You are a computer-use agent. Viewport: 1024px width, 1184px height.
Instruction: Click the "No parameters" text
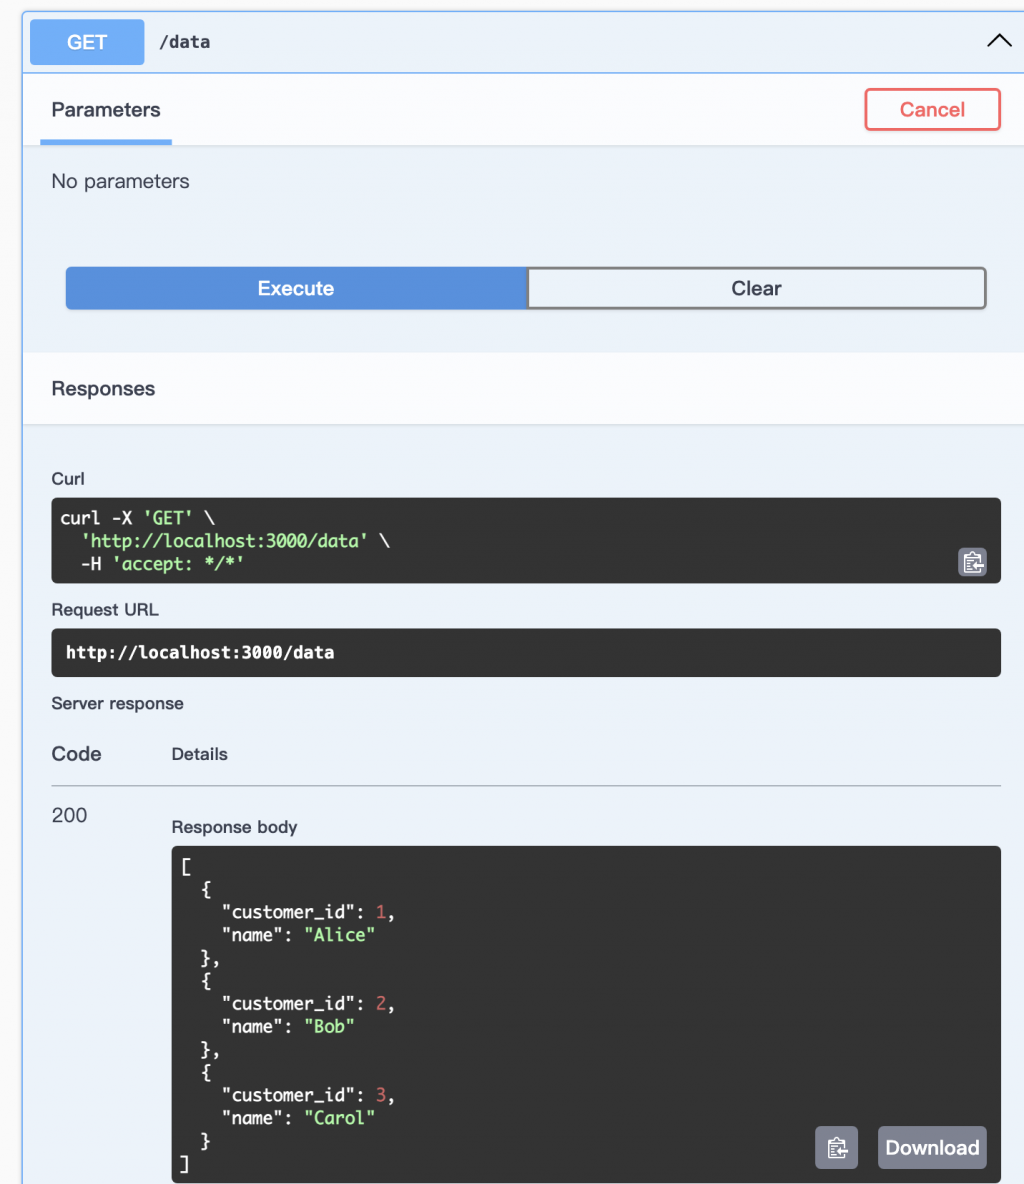120,181
